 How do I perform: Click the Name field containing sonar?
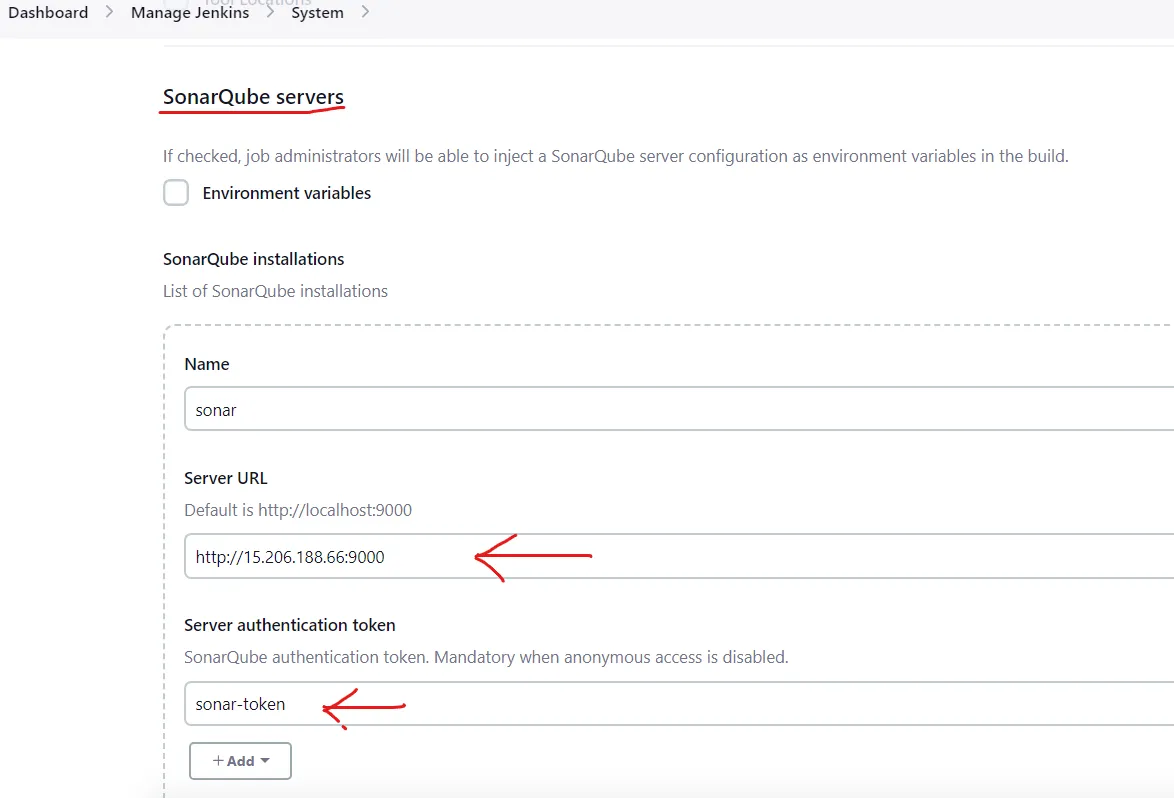tap(678, 409)
